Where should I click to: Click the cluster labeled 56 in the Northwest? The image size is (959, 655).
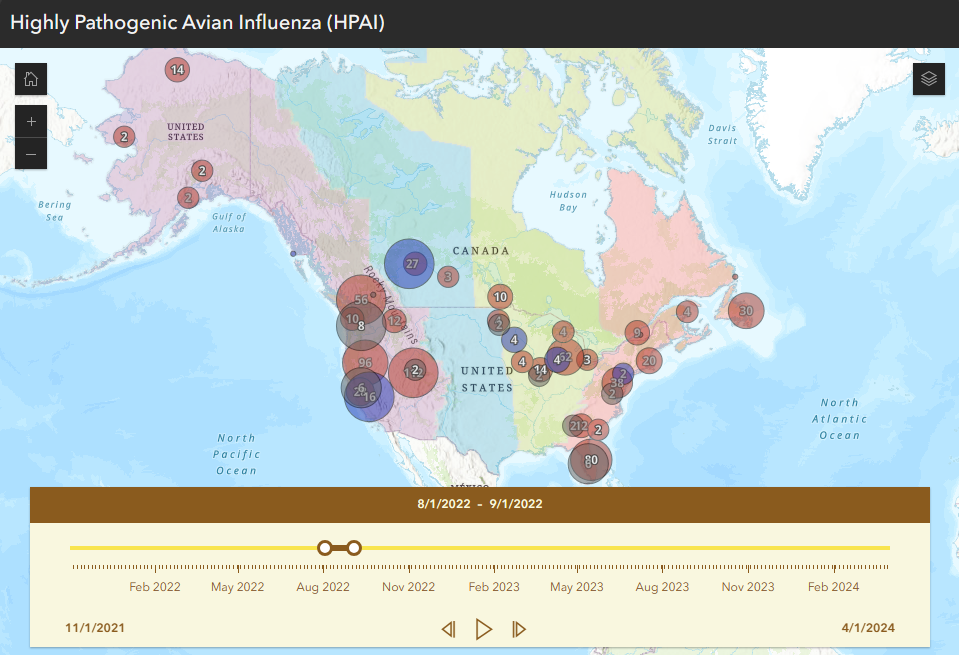(x=361, y=300)
